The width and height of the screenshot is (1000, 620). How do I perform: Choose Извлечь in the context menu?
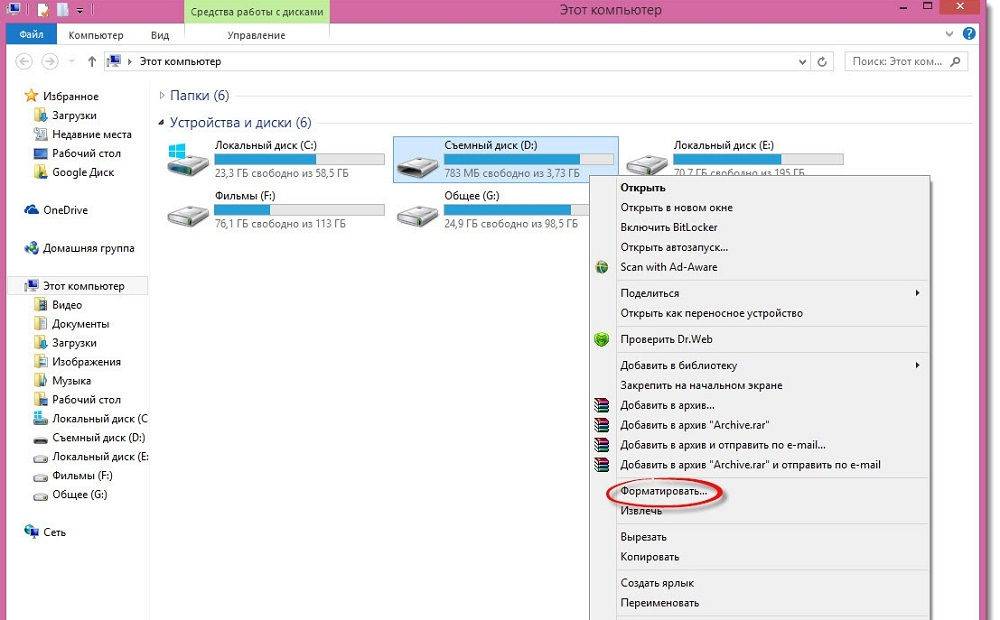[641, 511]
